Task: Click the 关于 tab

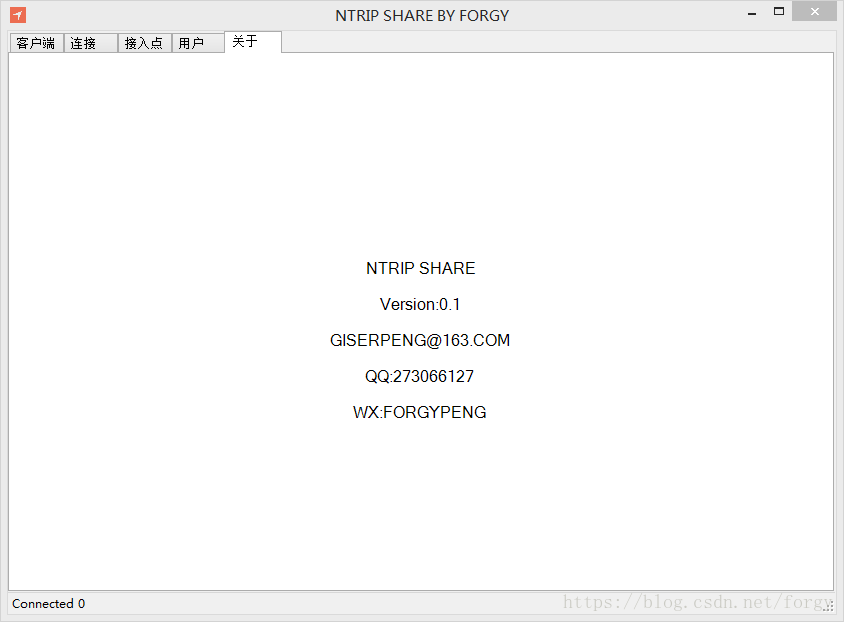Action: [x=253, y=42]
